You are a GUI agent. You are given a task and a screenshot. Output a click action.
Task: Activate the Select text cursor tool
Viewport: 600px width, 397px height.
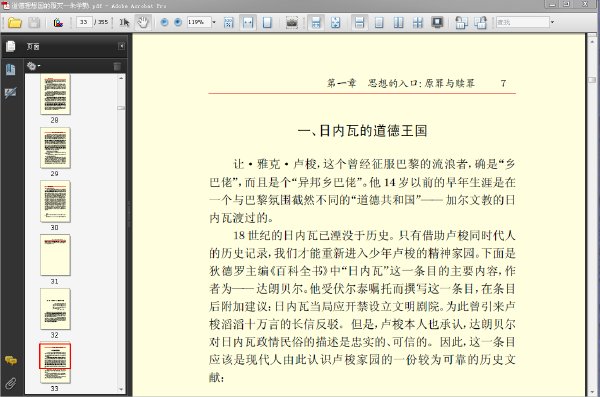pyautogui.click(x=124, y=23)
